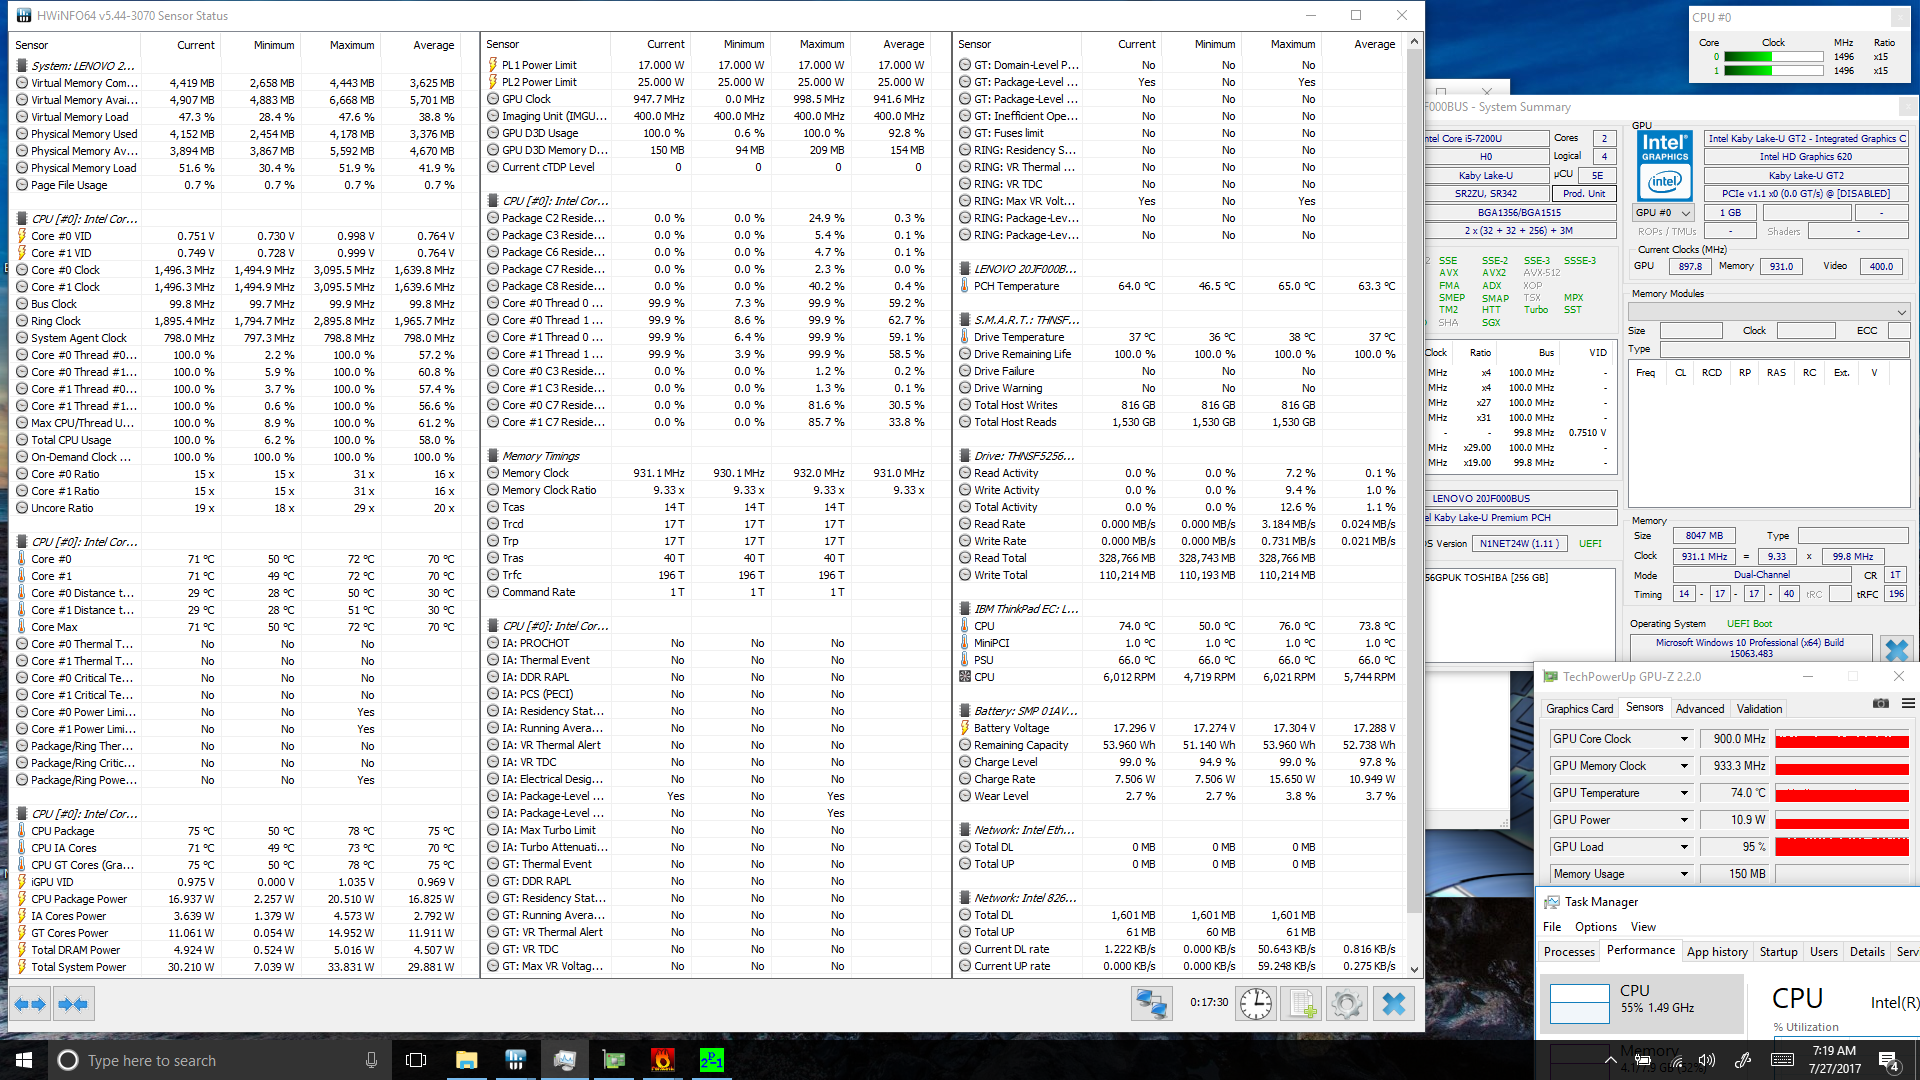Open HWiNFO sensor settings gear

point(1346,1003)
